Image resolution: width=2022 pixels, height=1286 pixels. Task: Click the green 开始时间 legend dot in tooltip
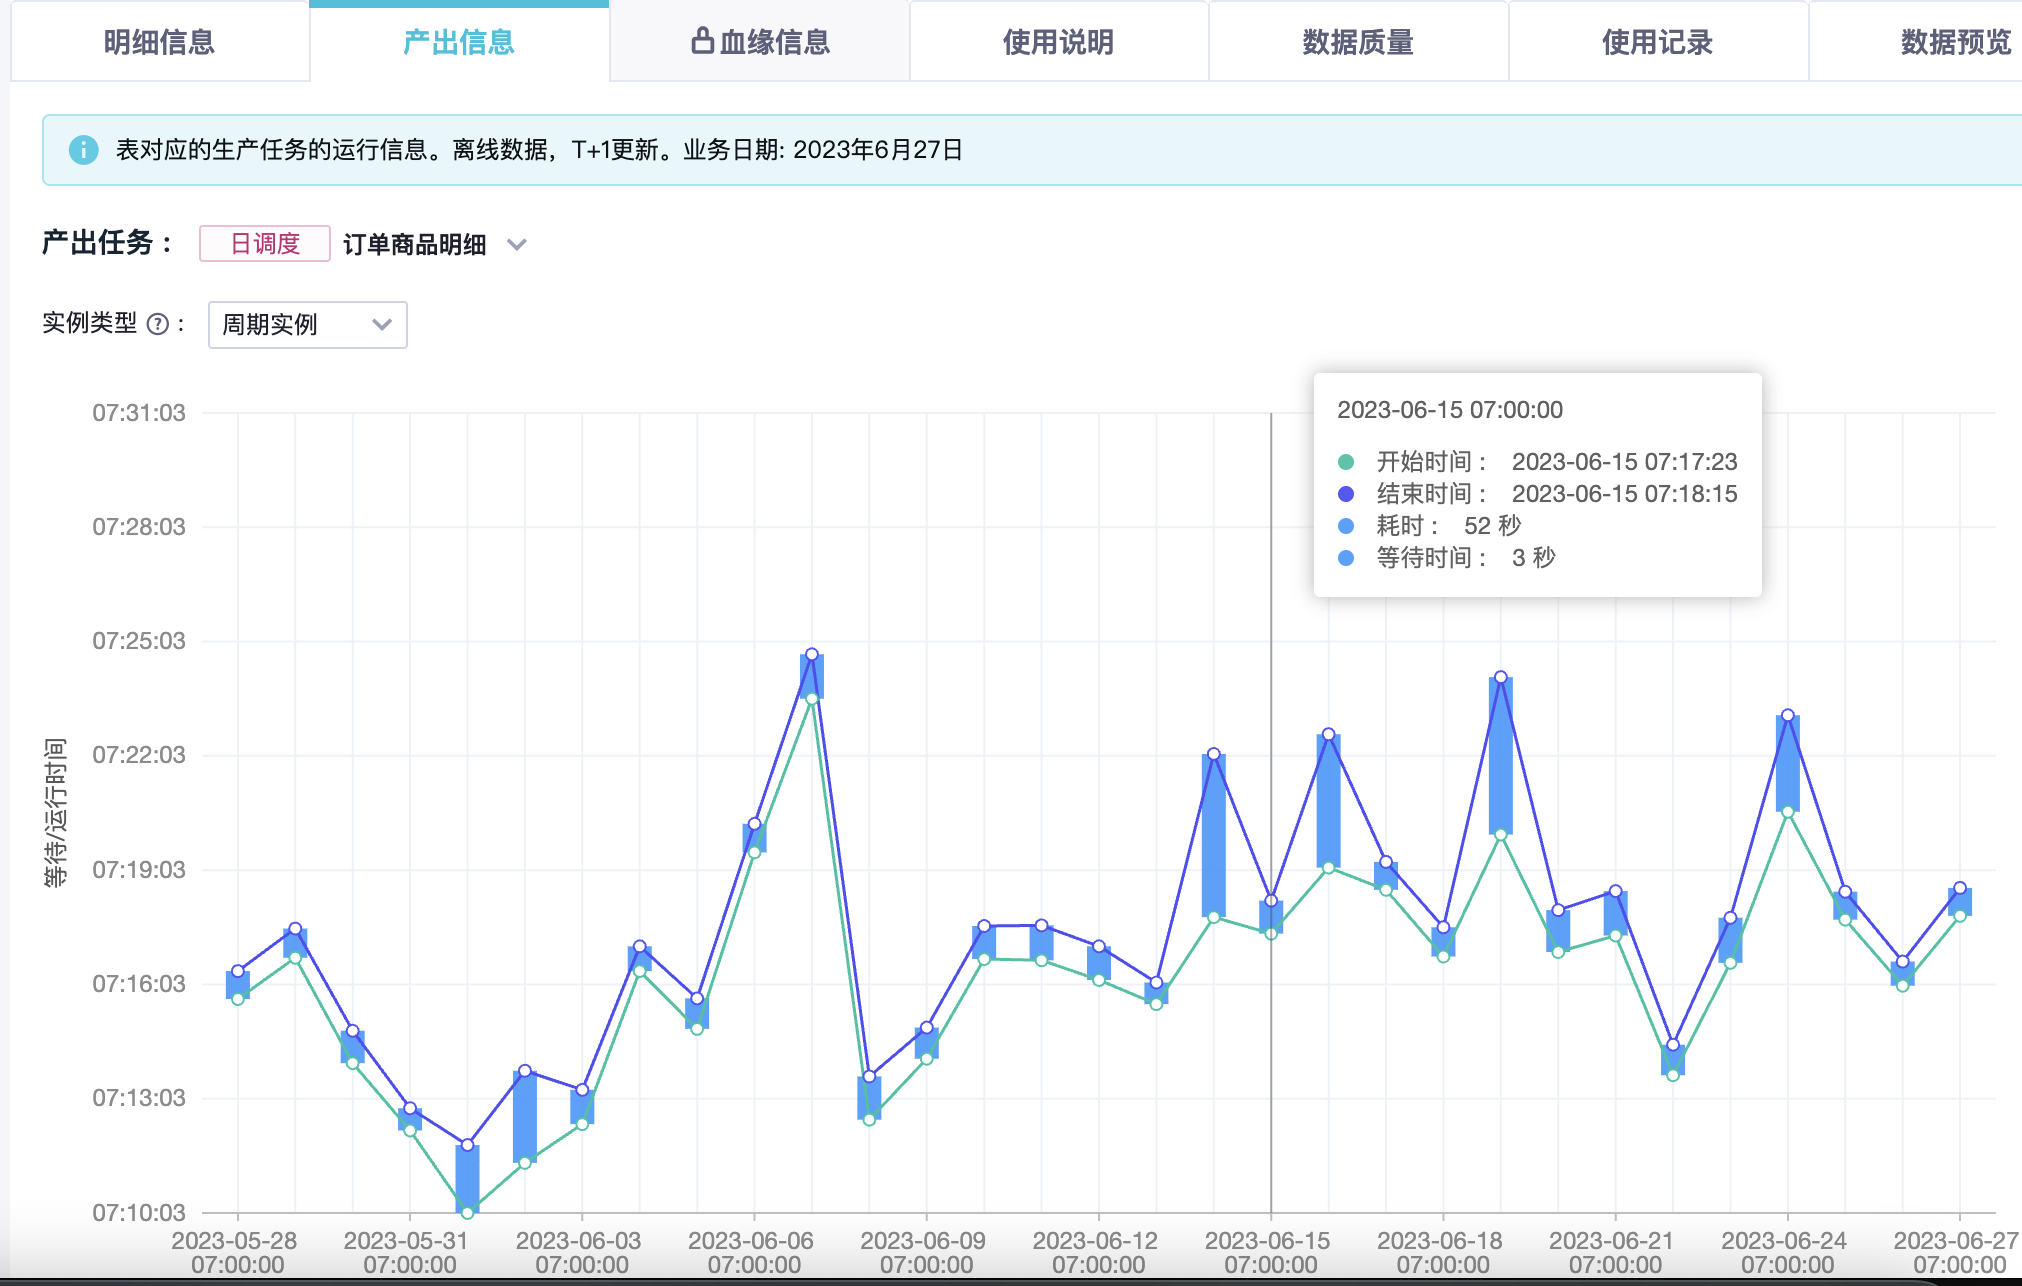point(1346,462)
